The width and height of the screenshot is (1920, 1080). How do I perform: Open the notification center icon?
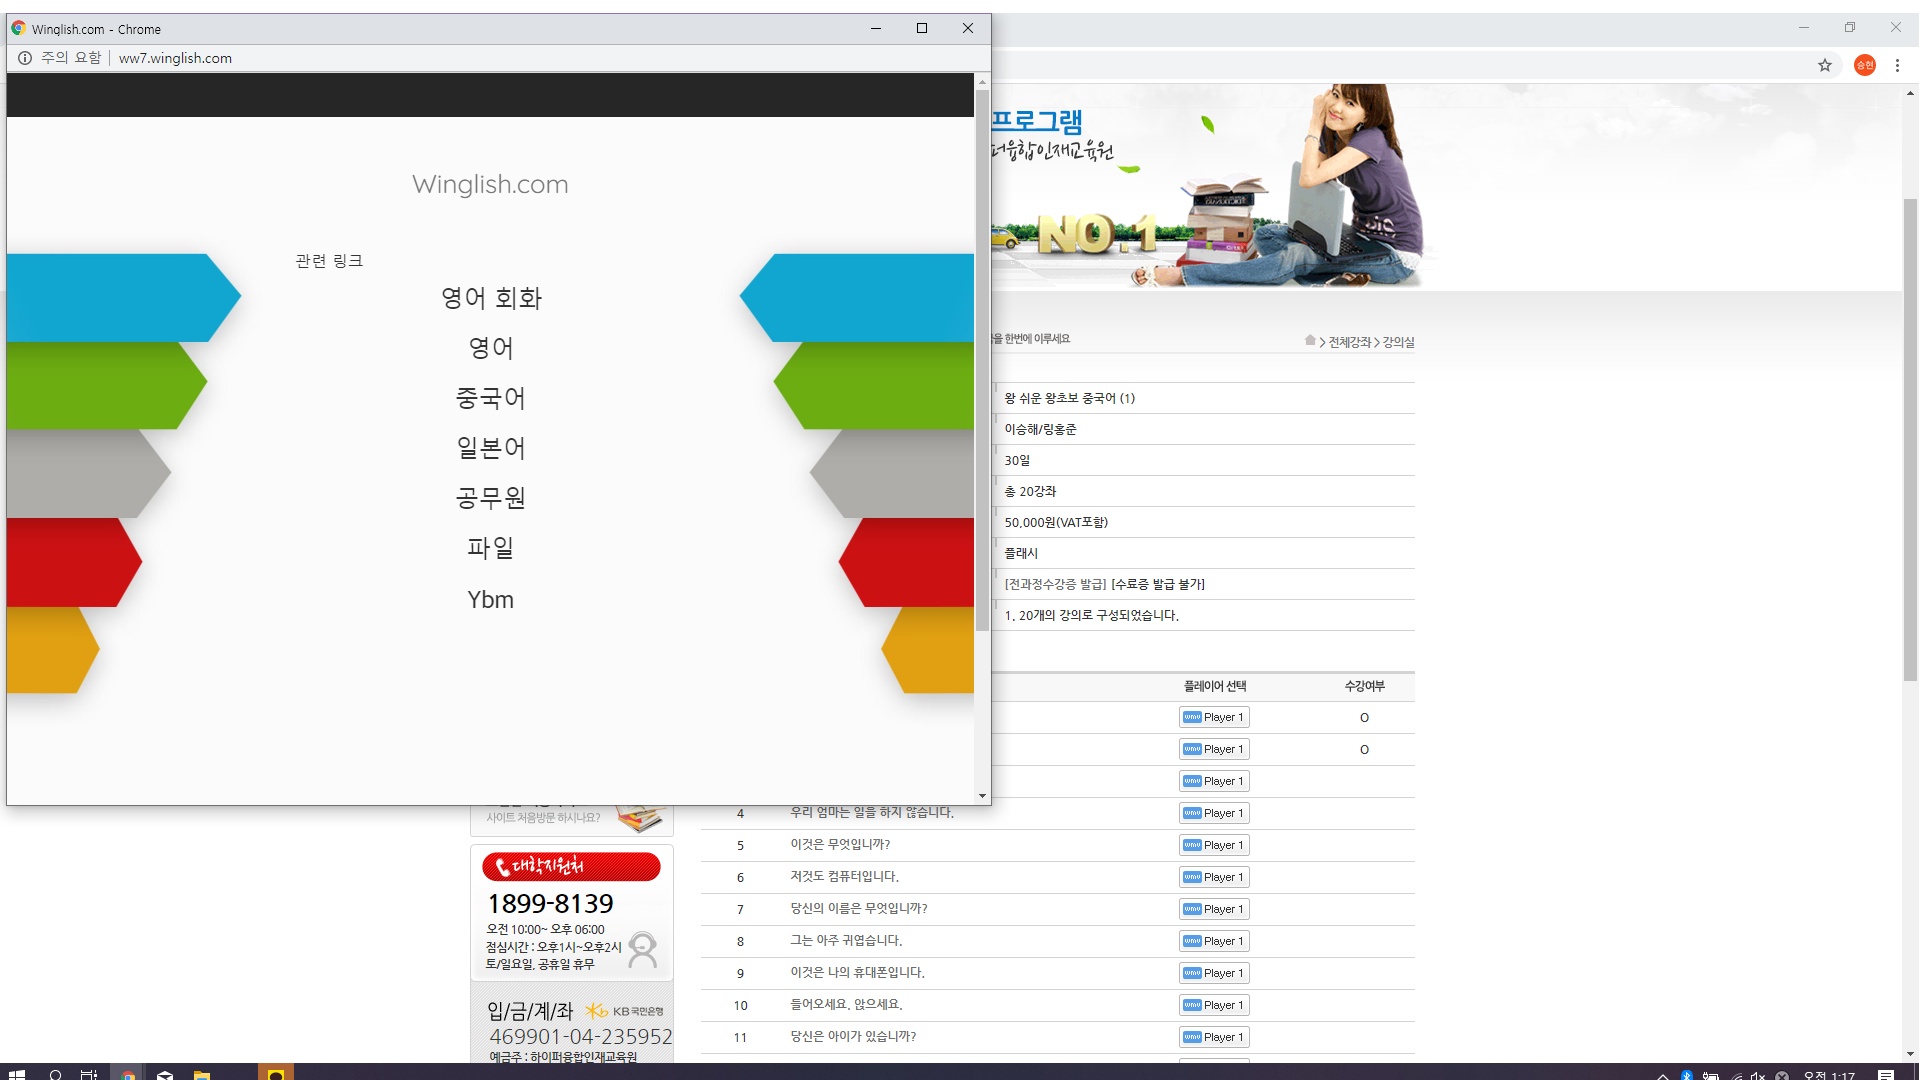[x=1886, y=1076]
